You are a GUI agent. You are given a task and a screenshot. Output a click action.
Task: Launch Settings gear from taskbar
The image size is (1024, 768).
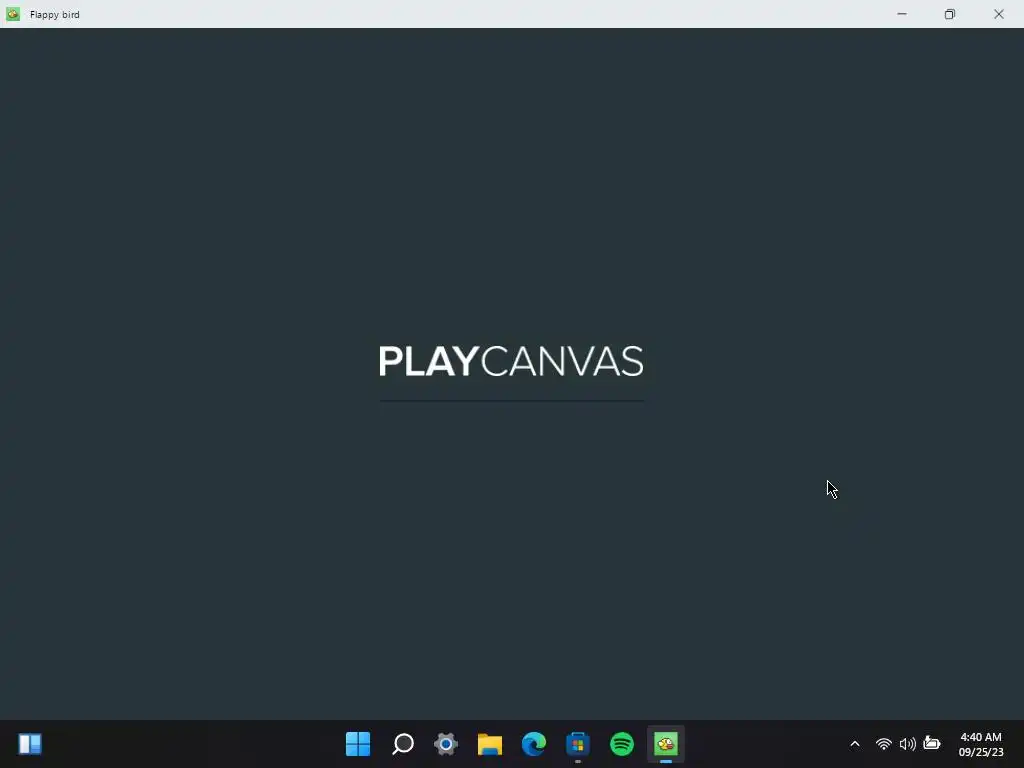click(446, 744)
